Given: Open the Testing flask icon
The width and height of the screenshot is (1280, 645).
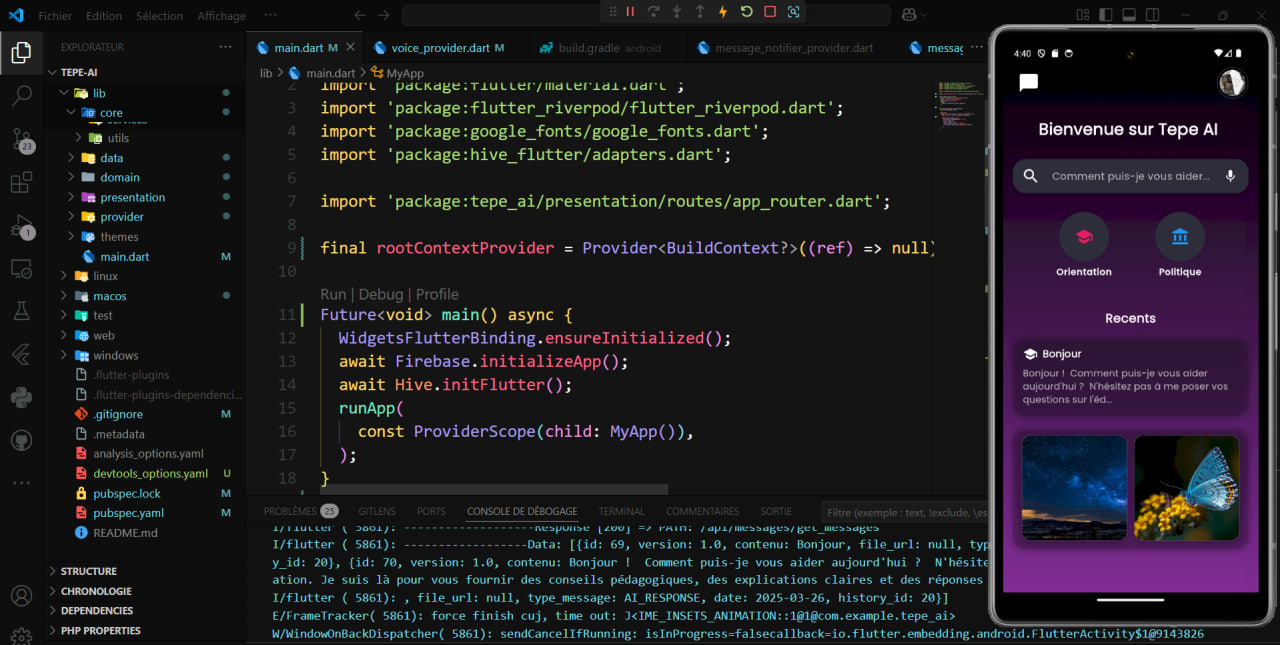Looking at the screenshot, I should (21, 311).
